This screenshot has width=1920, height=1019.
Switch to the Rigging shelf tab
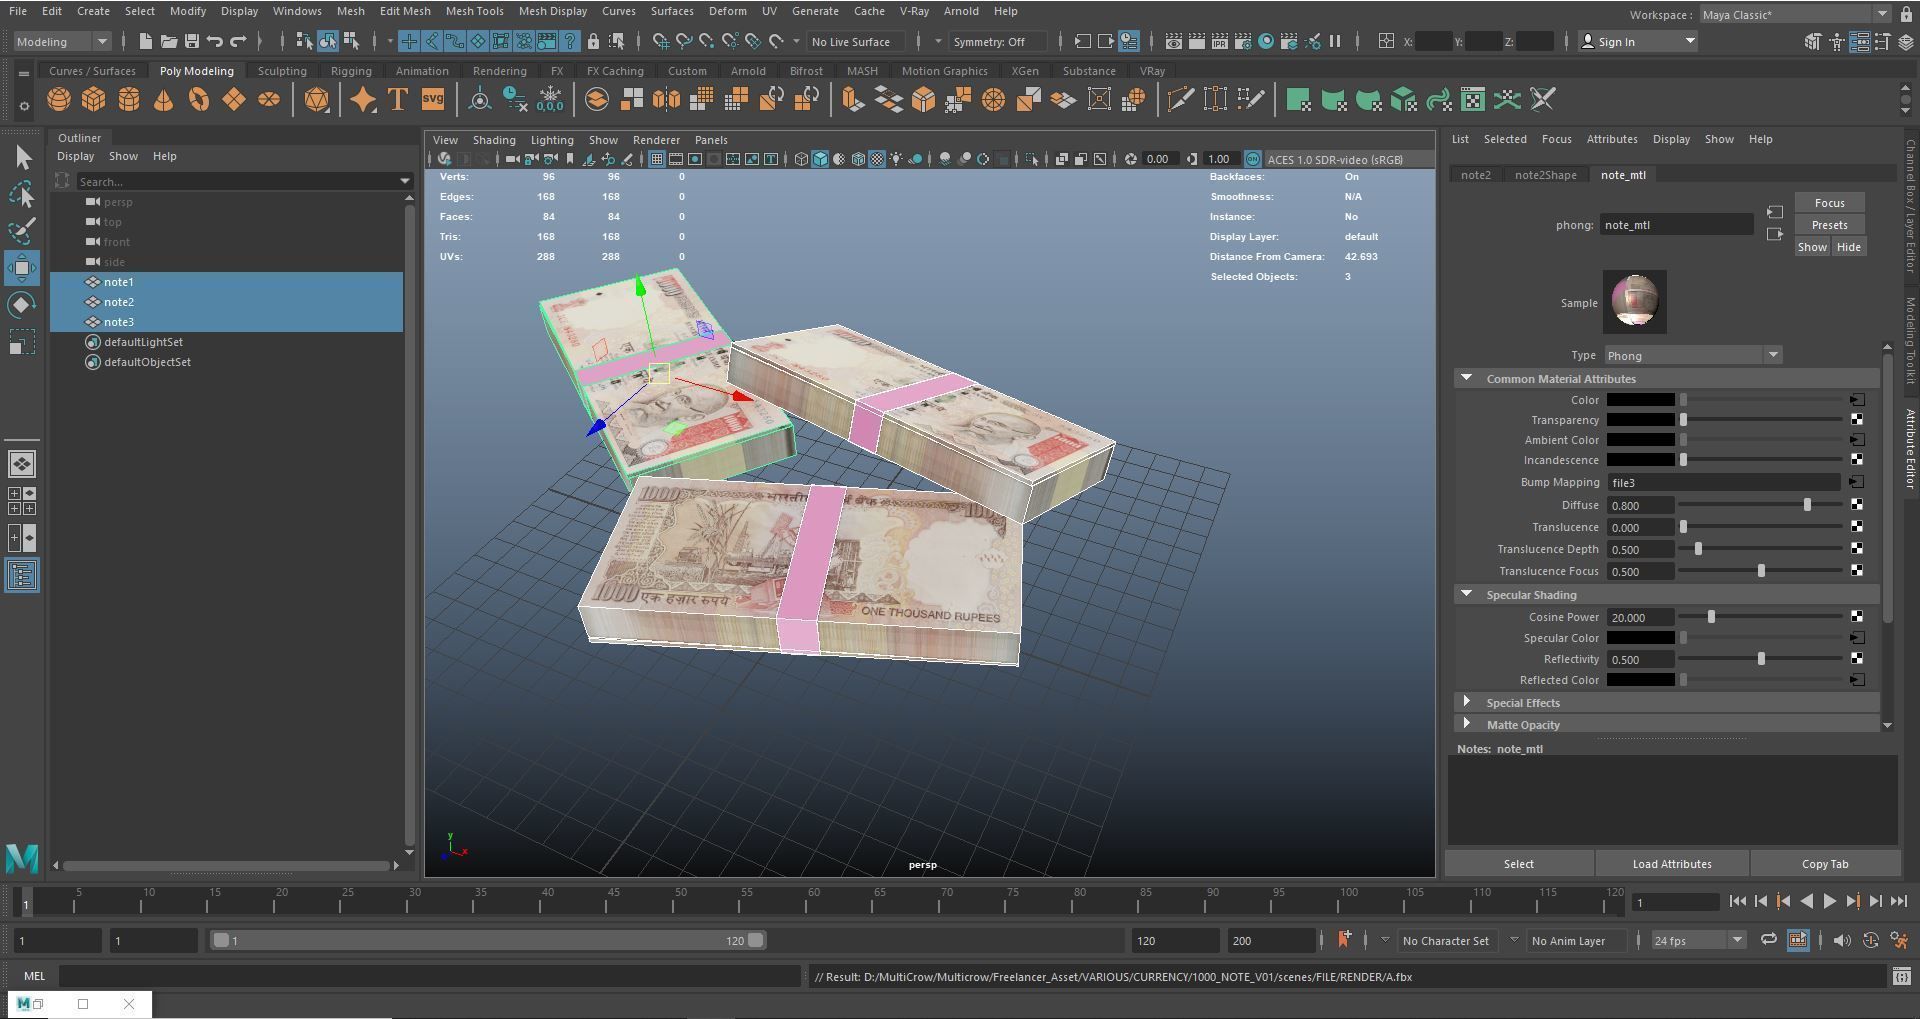351,71
